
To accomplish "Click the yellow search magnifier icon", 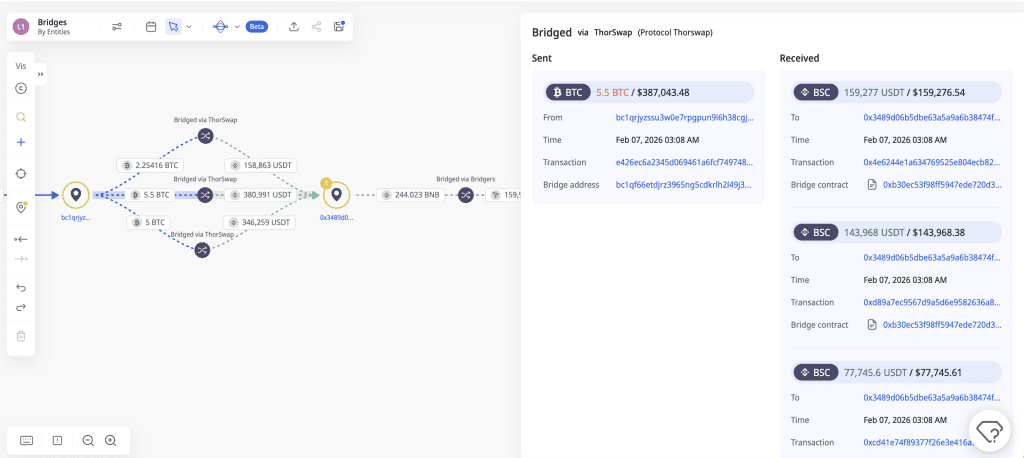I will coord(21,118).
